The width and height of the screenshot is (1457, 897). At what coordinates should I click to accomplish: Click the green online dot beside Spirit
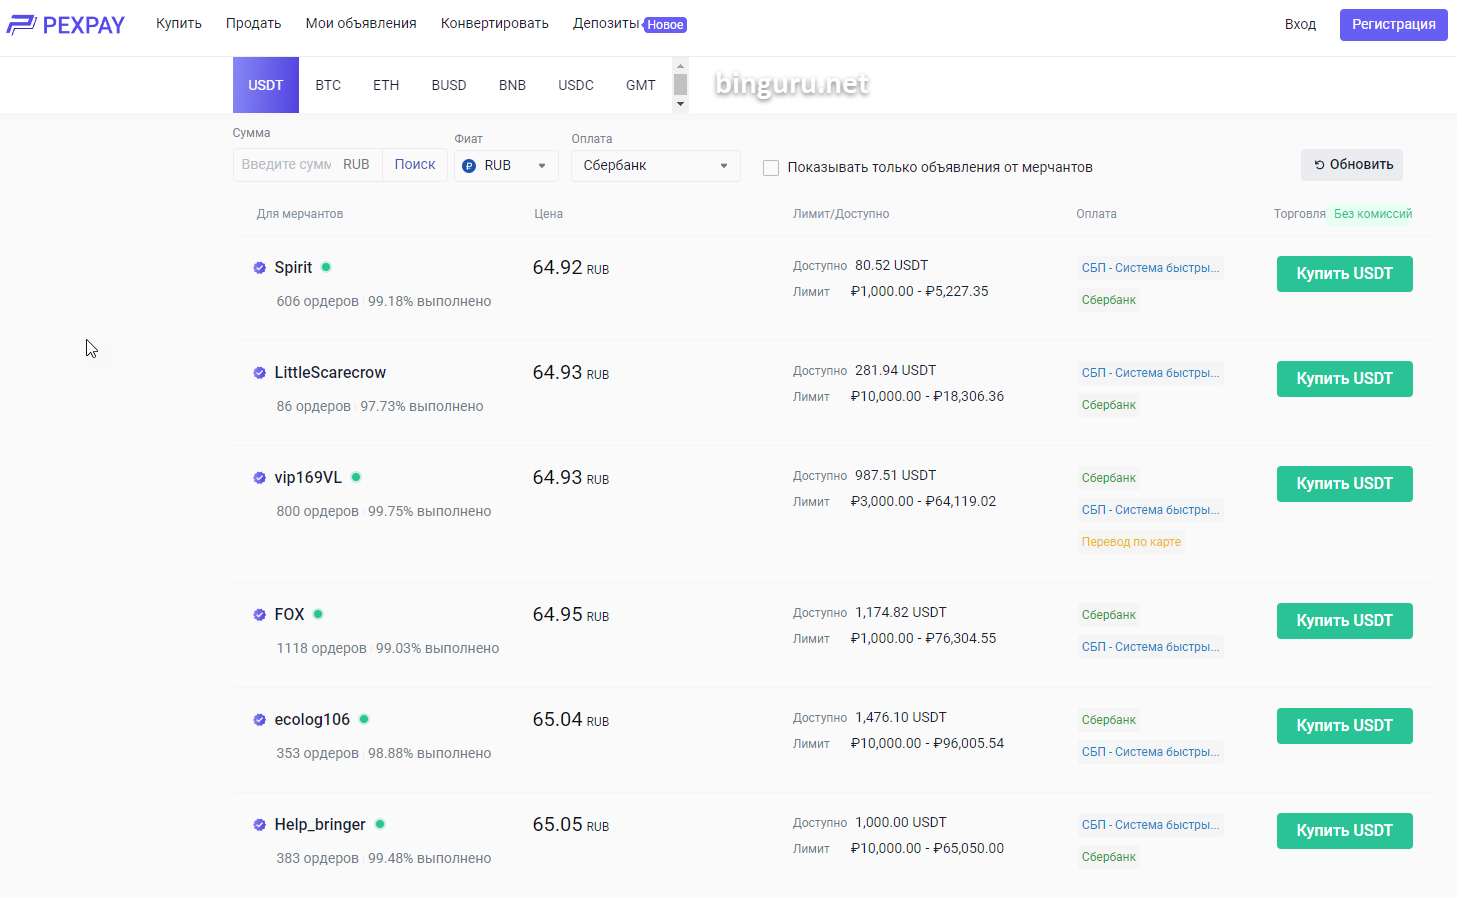pyautogui.click(x=326, y=267)
